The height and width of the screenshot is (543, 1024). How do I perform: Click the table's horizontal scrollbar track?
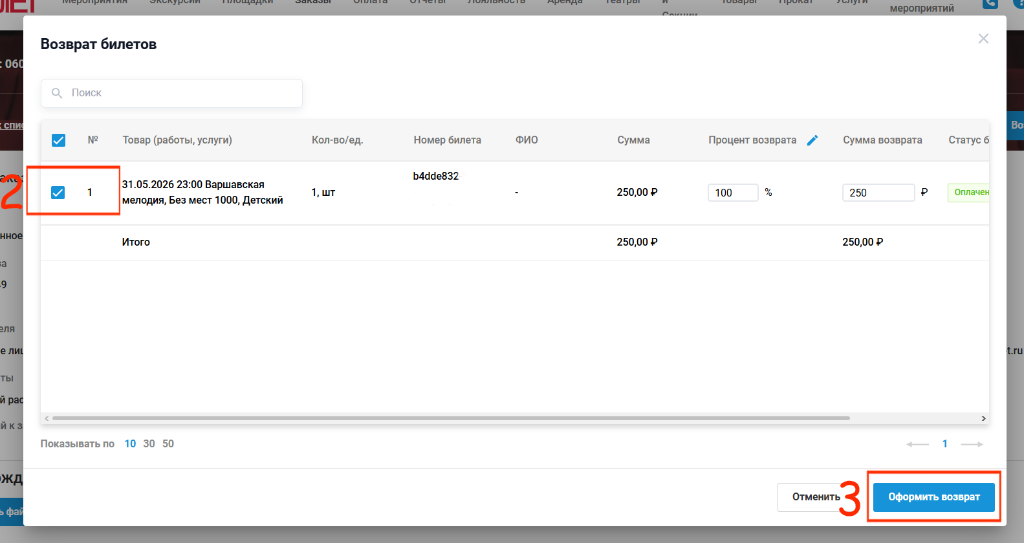coord(451,418)
